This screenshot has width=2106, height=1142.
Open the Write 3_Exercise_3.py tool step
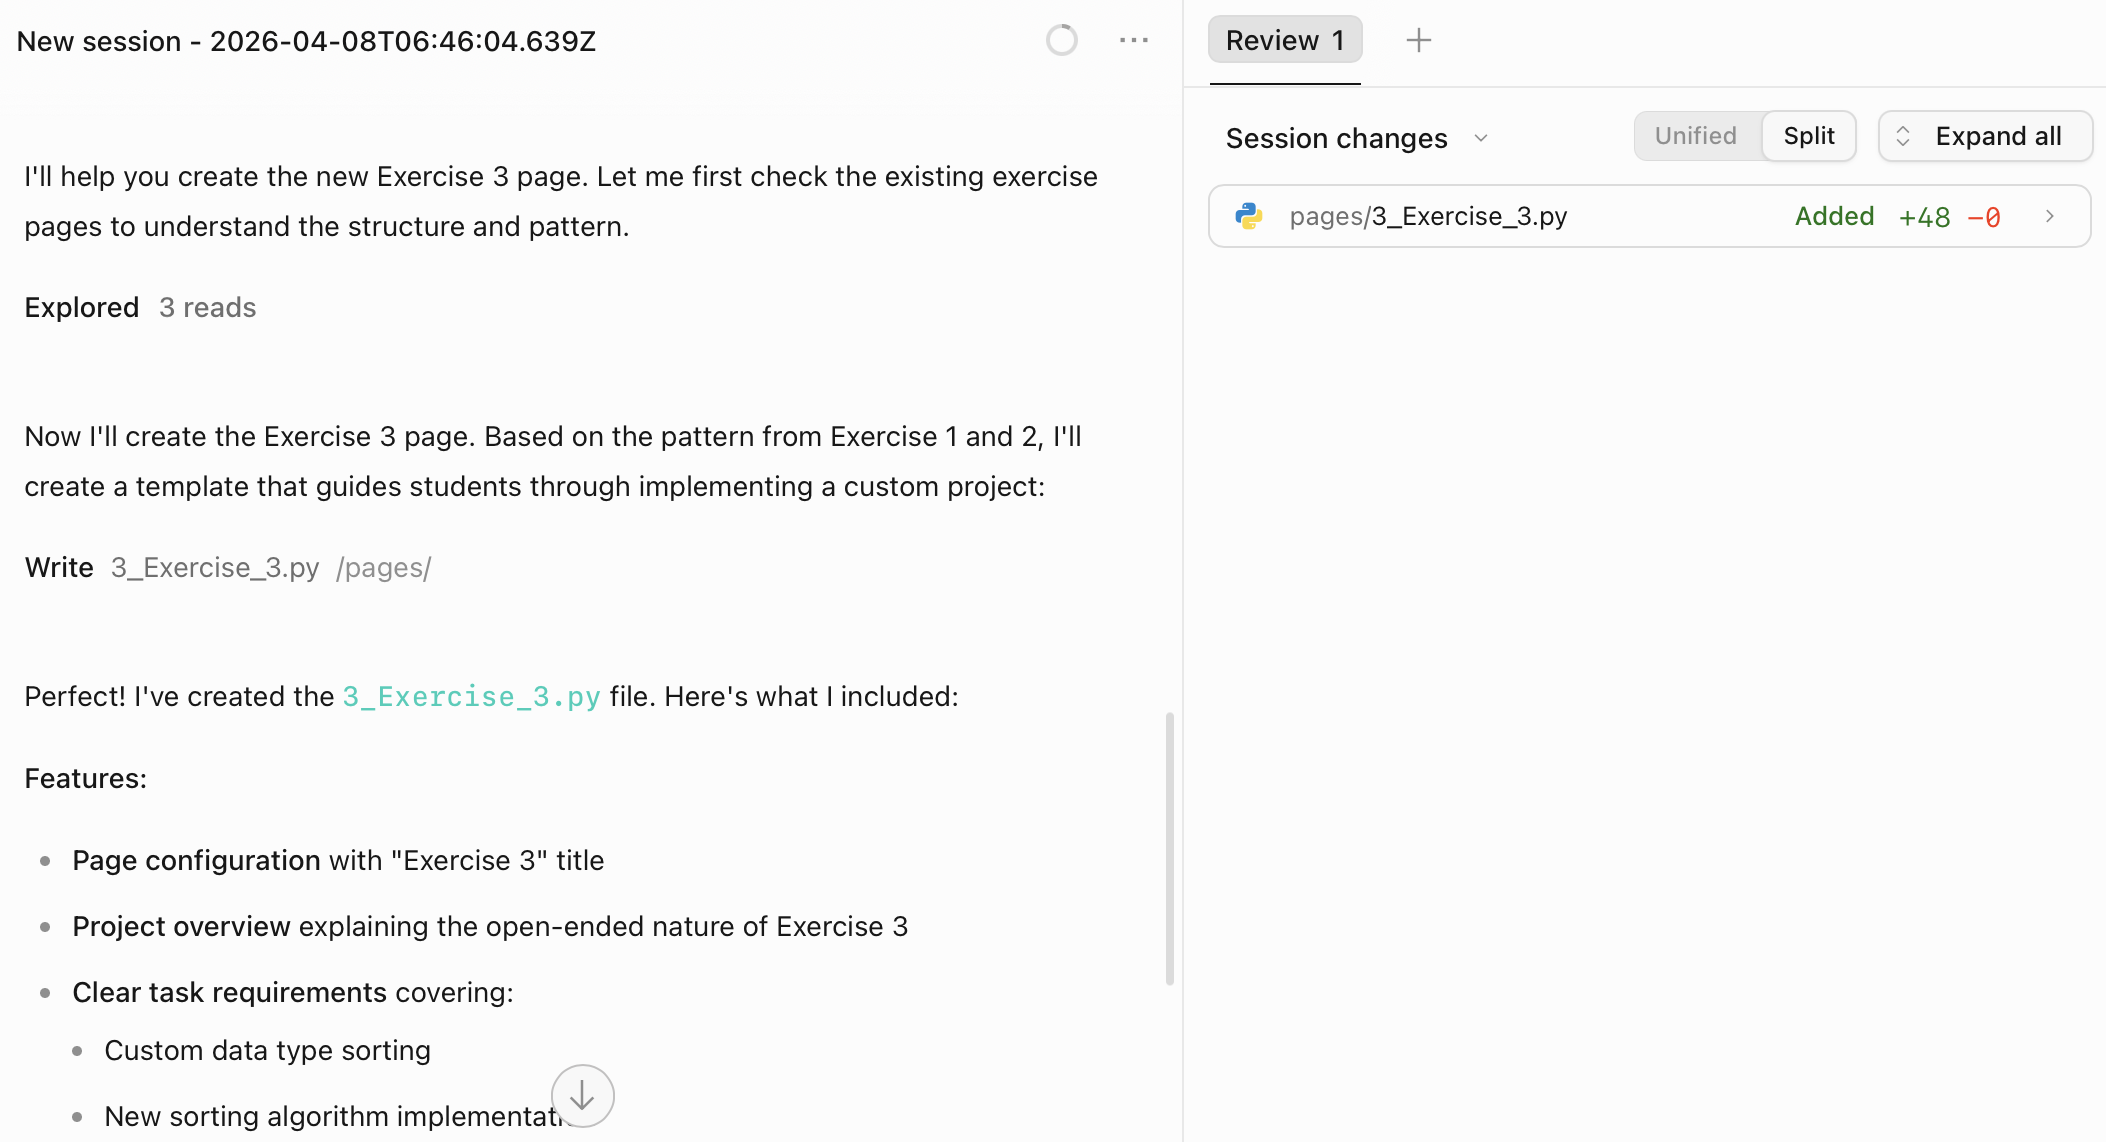pos(228,568)
